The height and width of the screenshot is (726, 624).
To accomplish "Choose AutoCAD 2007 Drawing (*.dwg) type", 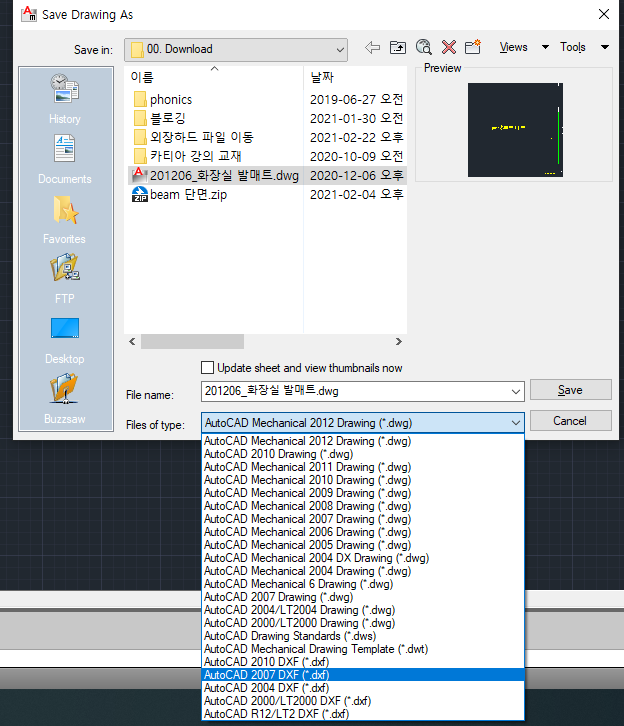I will (363, 597).
